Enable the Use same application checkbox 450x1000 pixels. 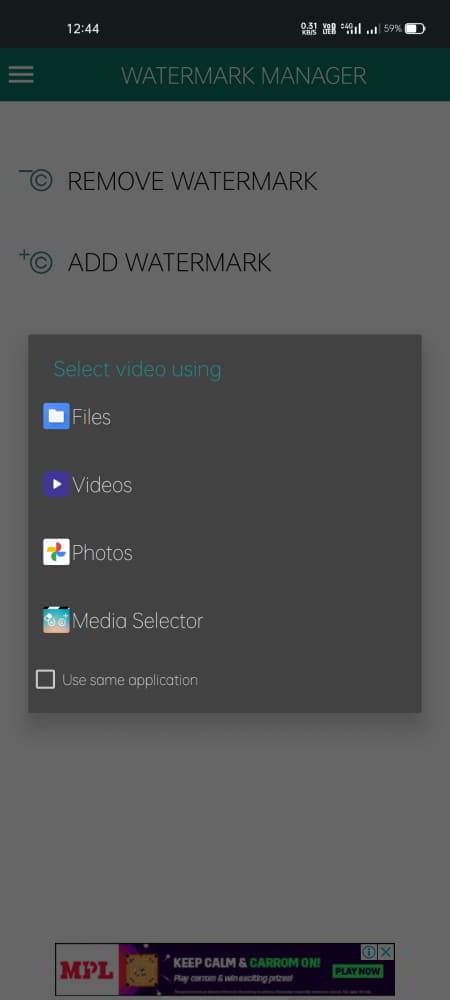[x=45, y=680]
